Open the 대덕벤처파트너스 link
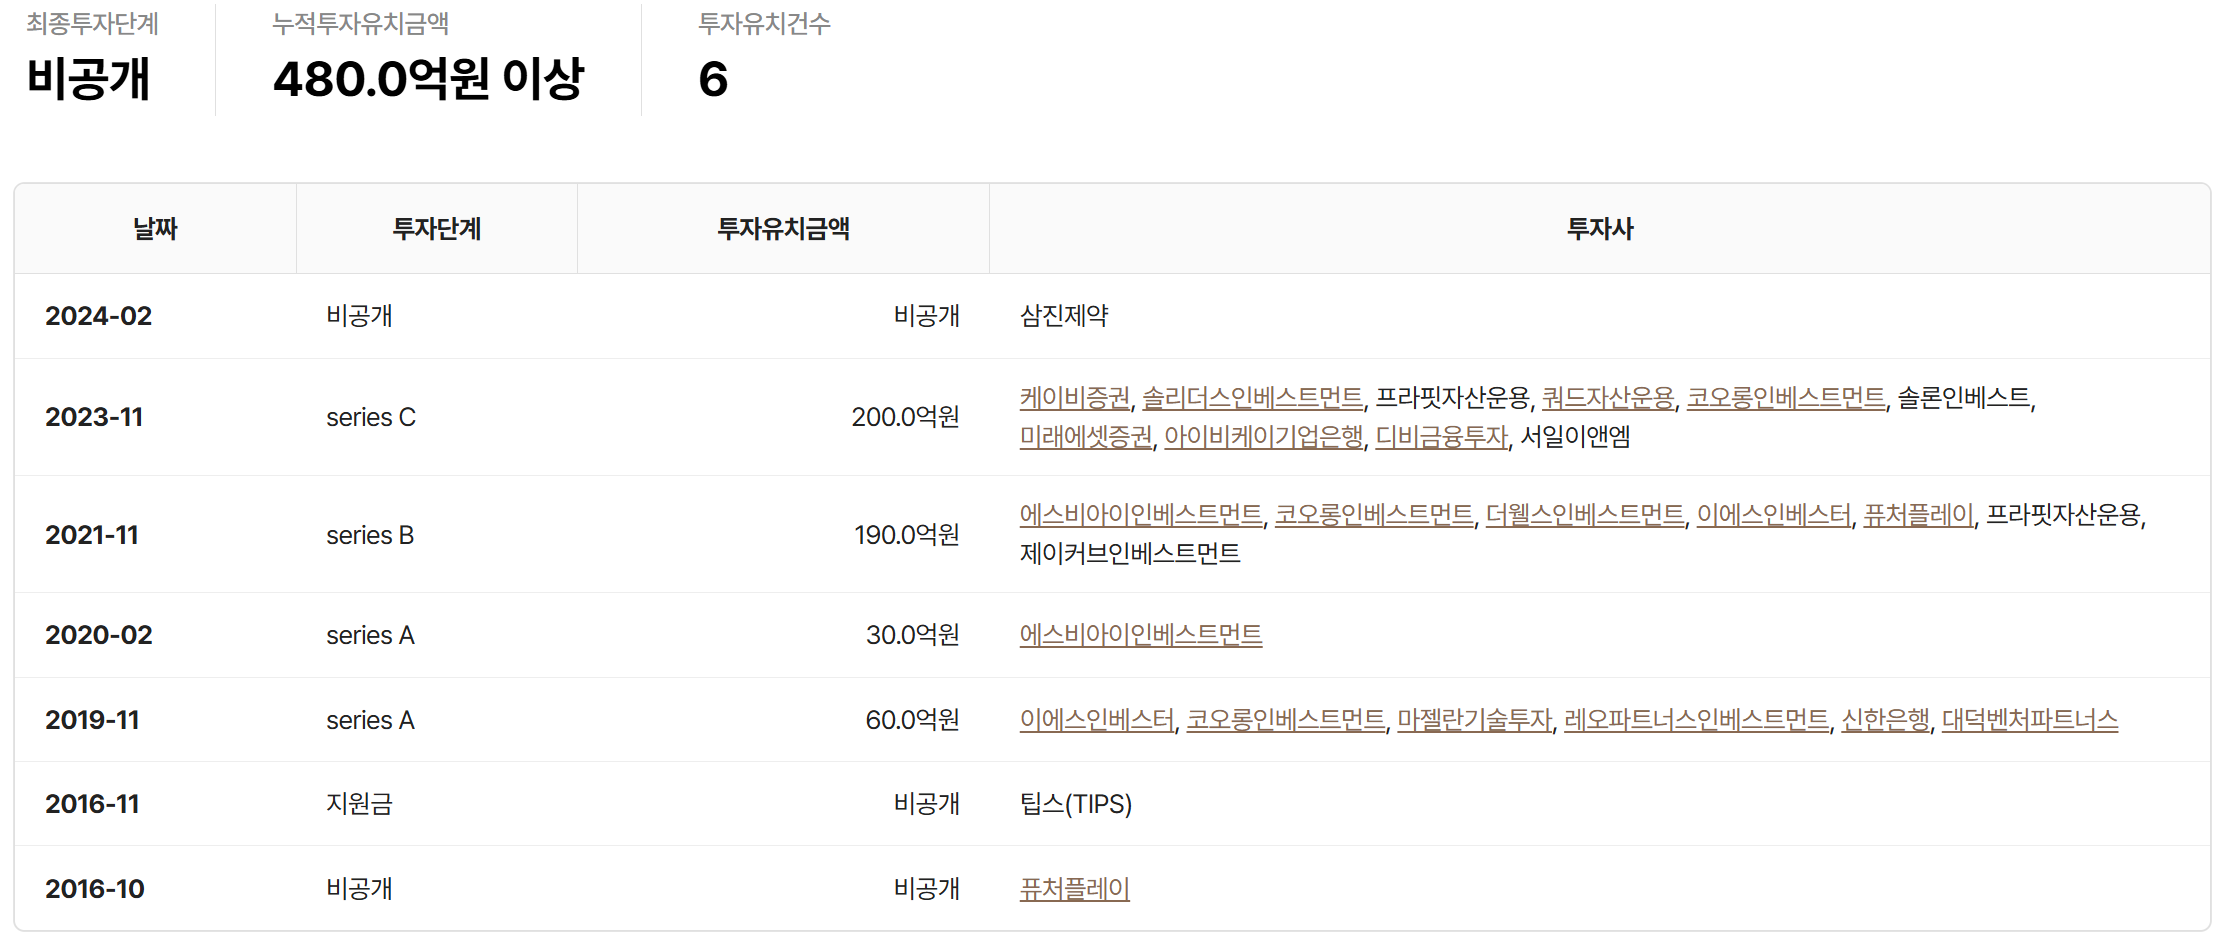The image size is (2217, 936). (x=2029, y=720)
